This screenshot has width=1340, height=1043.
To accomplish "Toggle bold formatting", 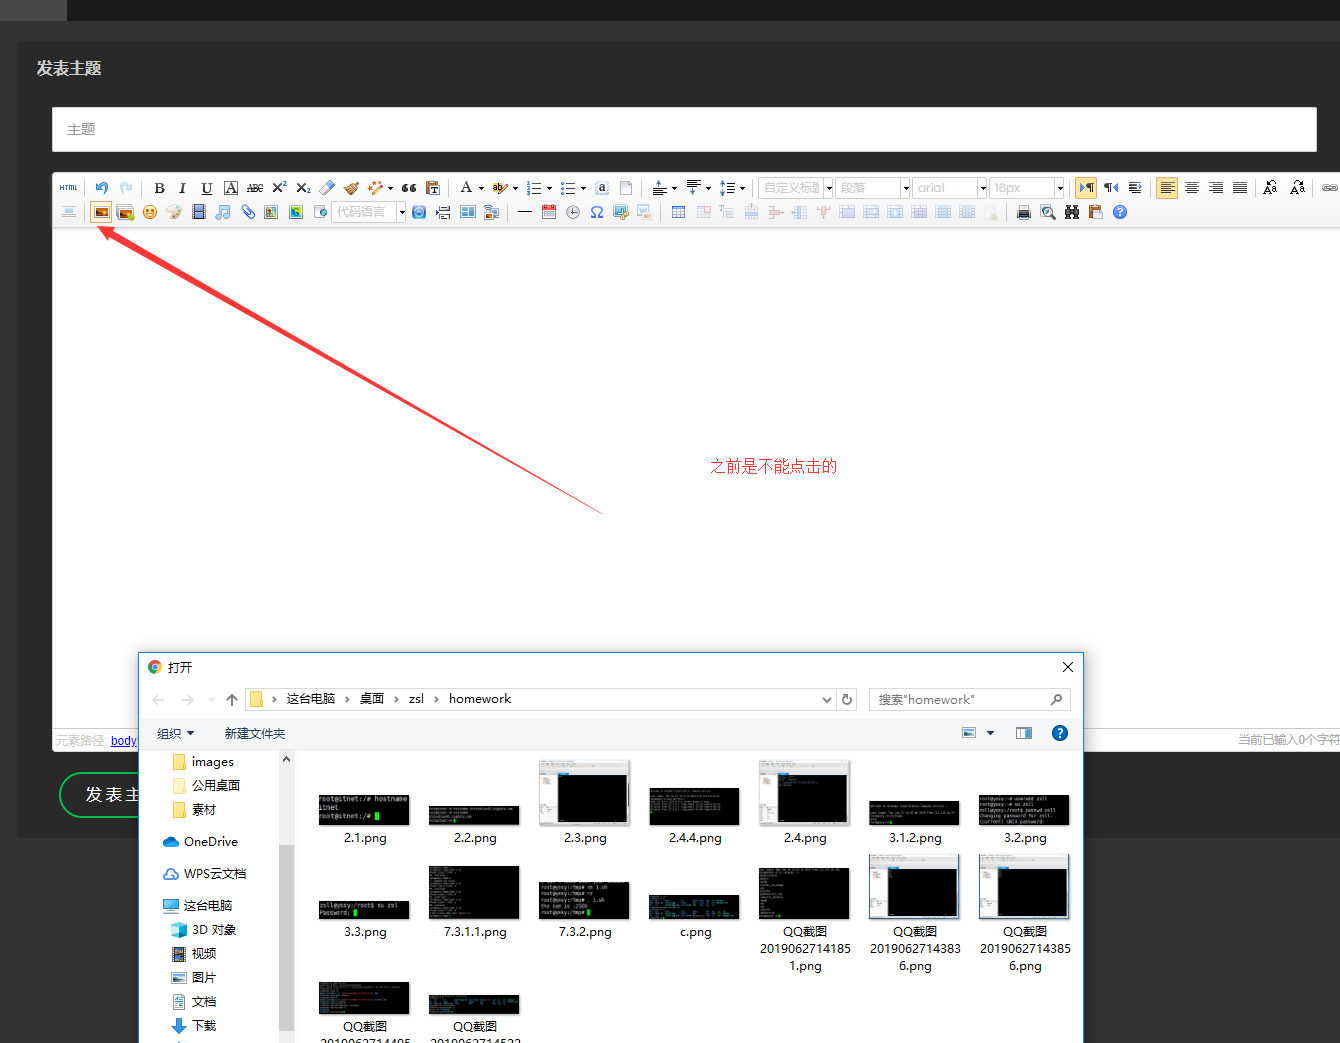I will point(159,188).
